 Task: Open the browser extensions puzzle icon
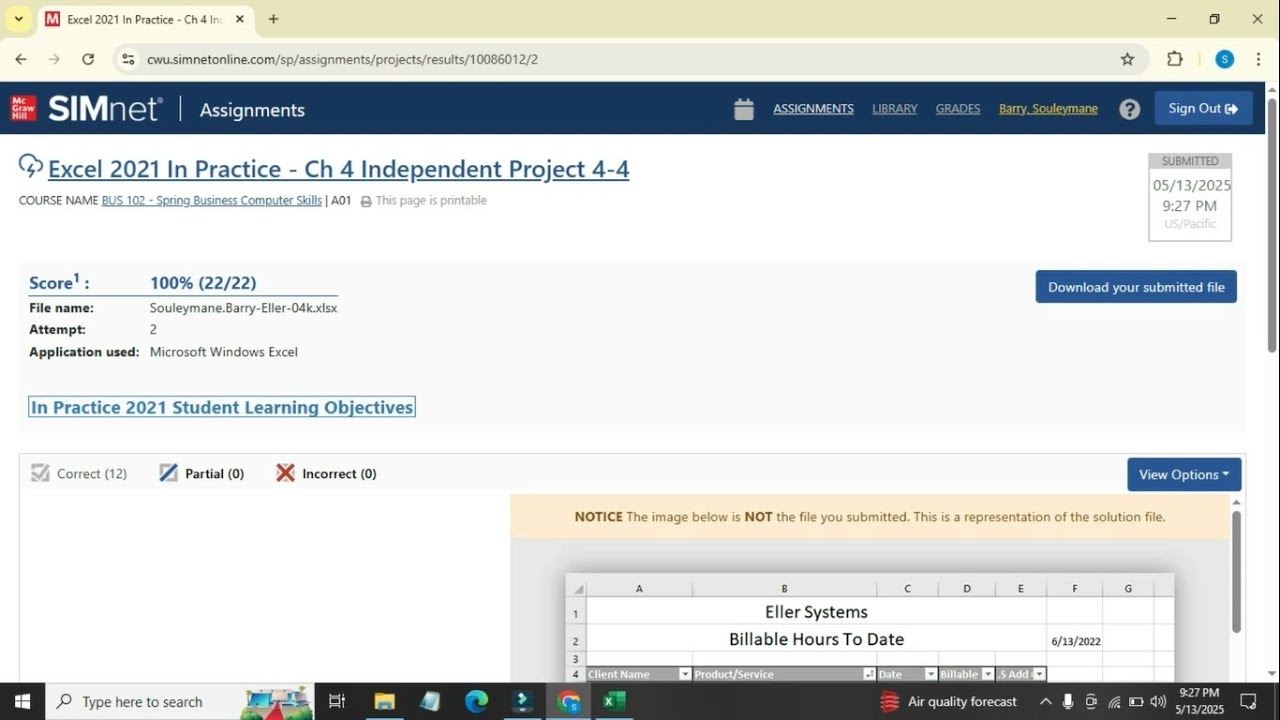tap(1175, 59)
